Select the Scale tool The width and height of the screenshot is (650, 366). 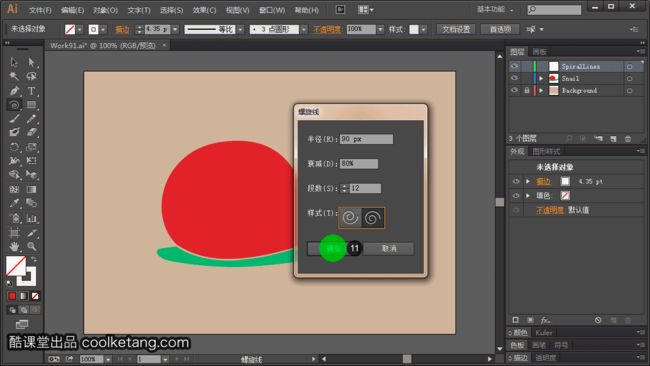point(31,147)
